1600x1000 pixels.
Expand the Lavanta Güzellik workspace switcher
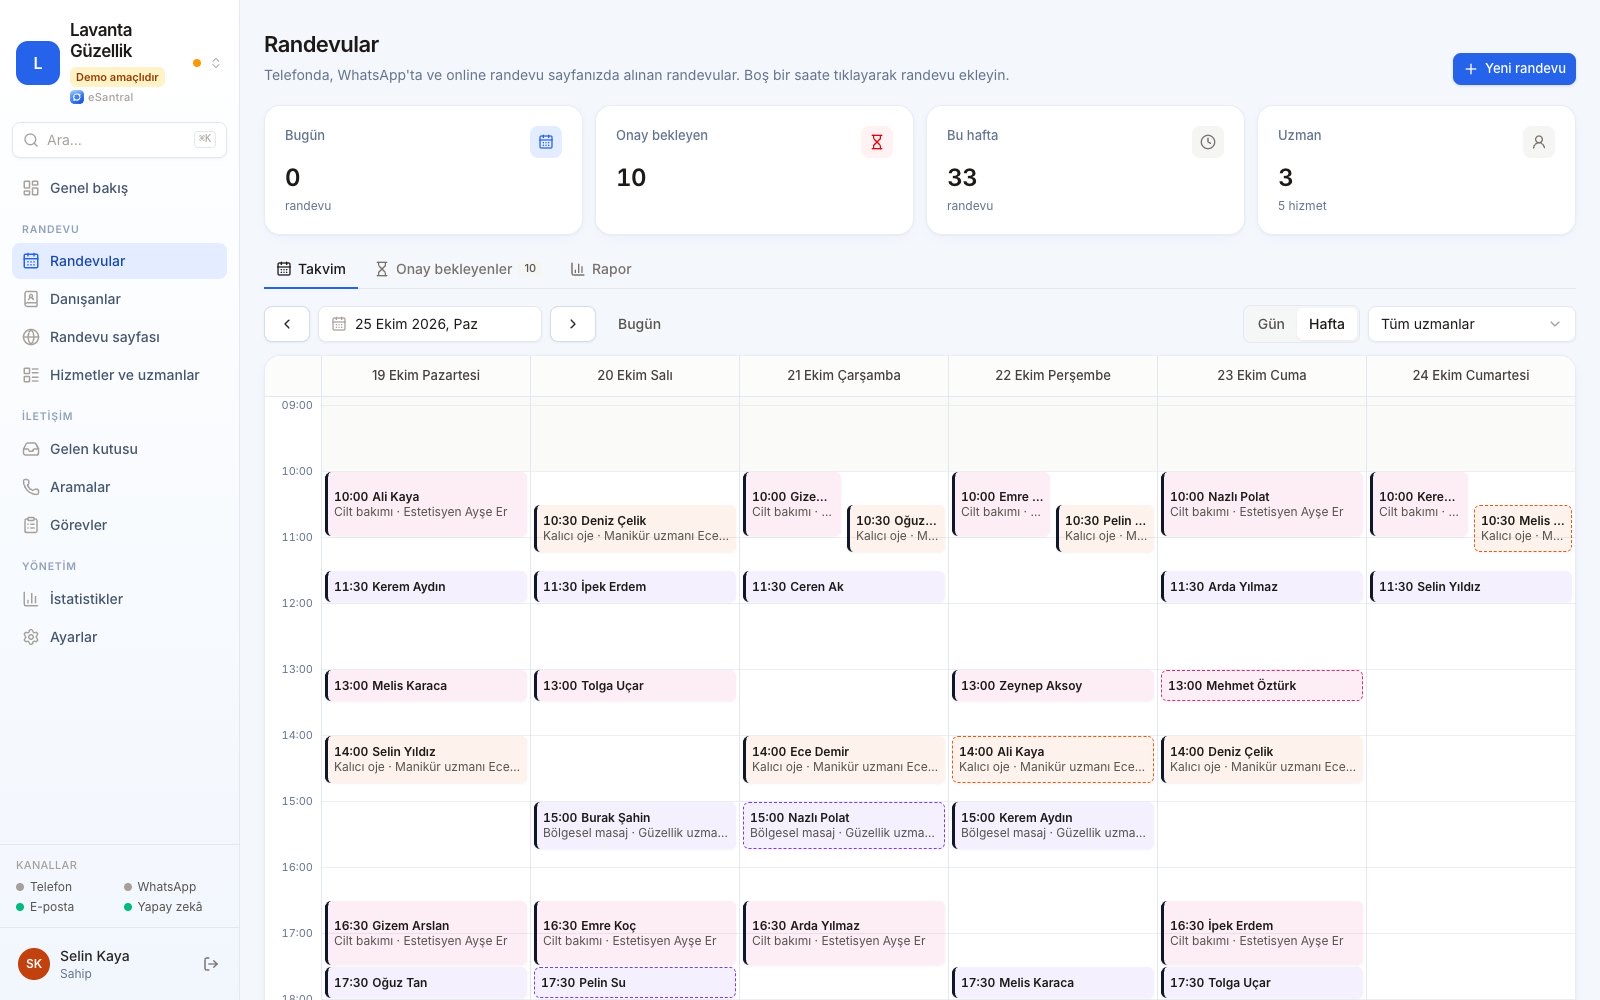[215, 63]
